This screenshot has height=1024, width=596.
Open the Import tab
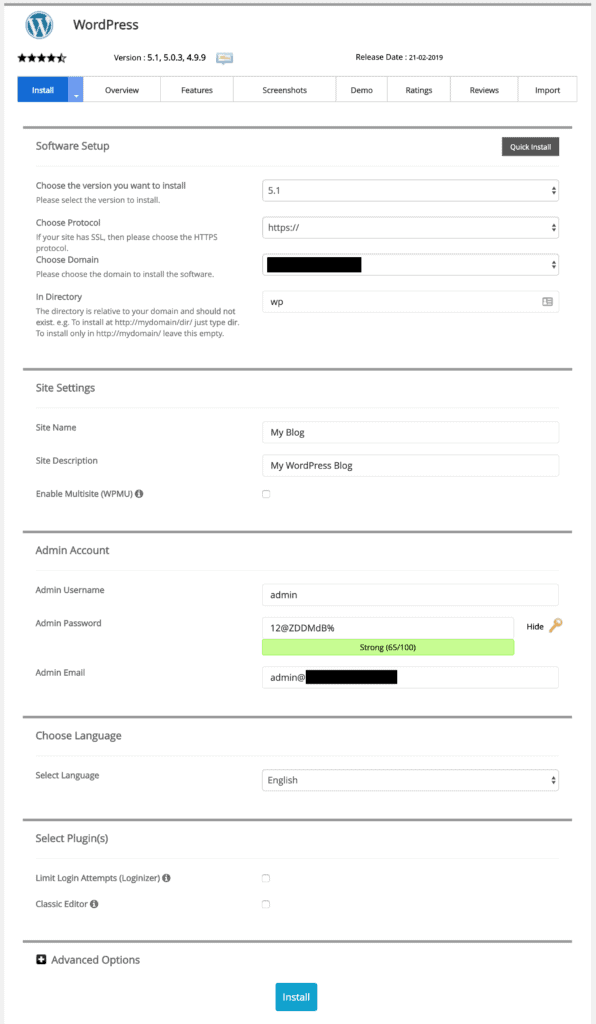[x=547, y=90]
